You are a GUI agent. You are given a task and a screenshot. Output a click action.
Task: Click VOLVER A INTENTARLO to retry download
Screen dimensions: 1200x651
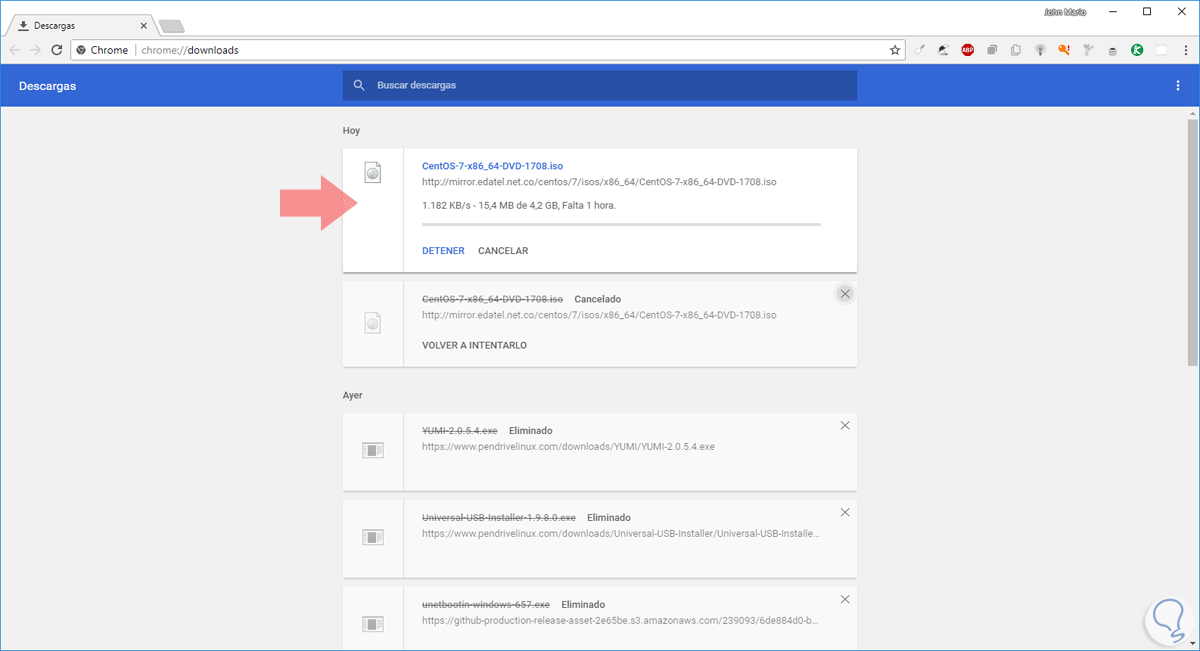[474, 345]
